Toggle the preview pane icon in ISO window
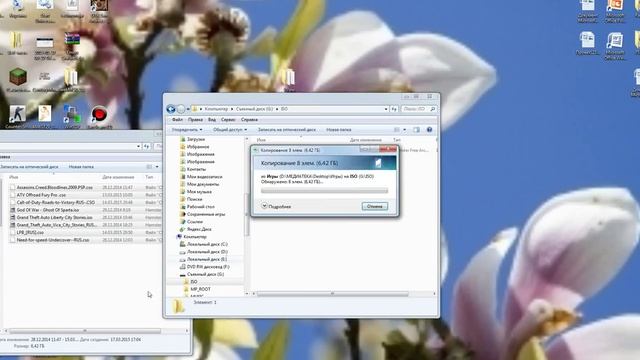Image resolution: width=640 pixels, height=360 pixels. 416,130
